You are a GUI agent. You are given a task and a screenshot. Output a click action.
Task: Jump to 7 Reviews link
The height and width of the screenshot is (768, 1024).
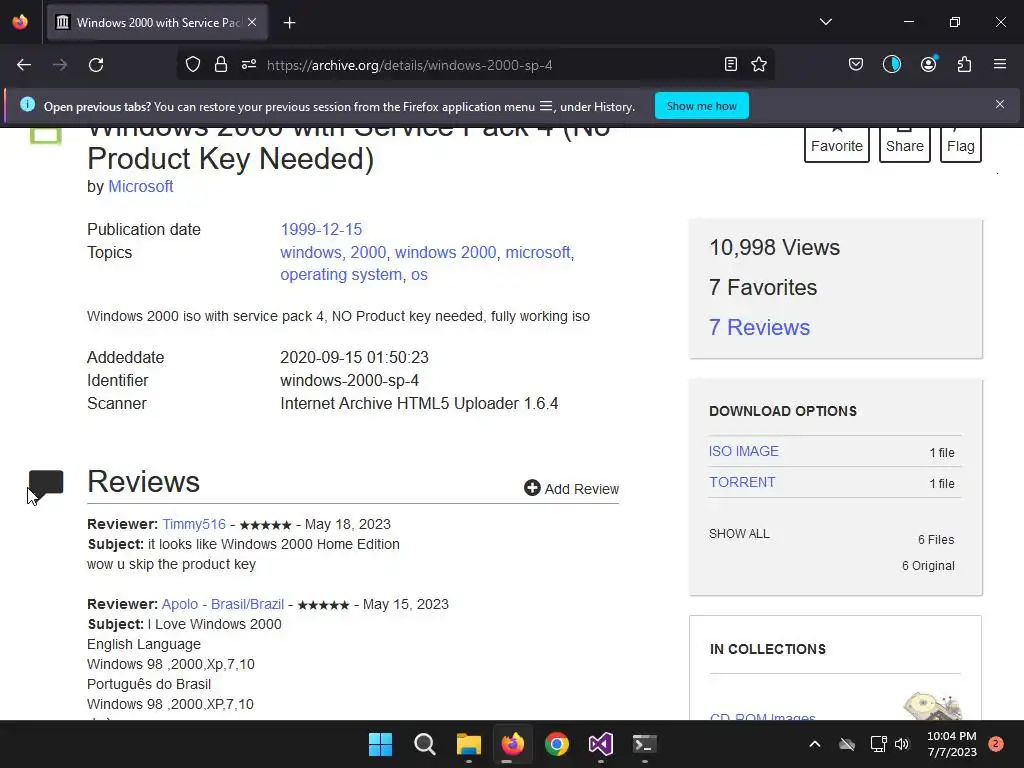click(x=760, y=327)
